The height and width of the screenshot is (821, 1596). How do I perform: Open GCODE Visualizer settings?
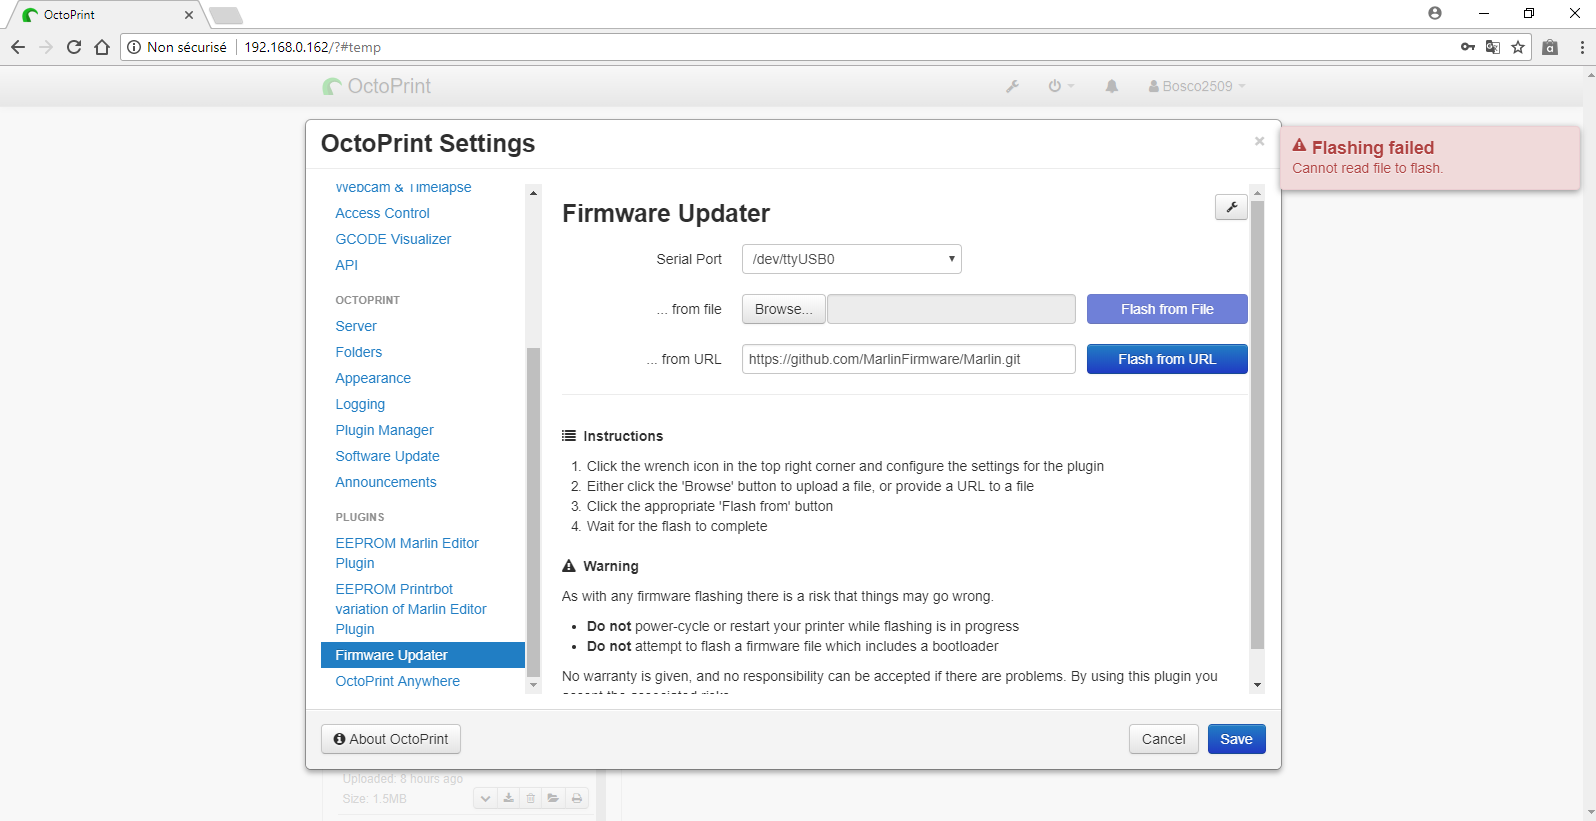pyautogui.click(x=393, y=239)
